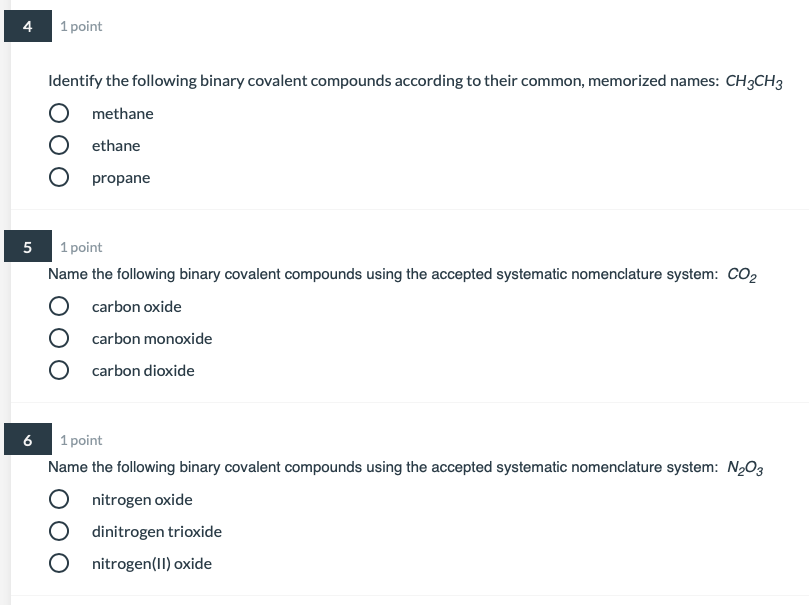Mark carbon dioxide as the answer
809x605 pixels.
[x=59, y=370]
